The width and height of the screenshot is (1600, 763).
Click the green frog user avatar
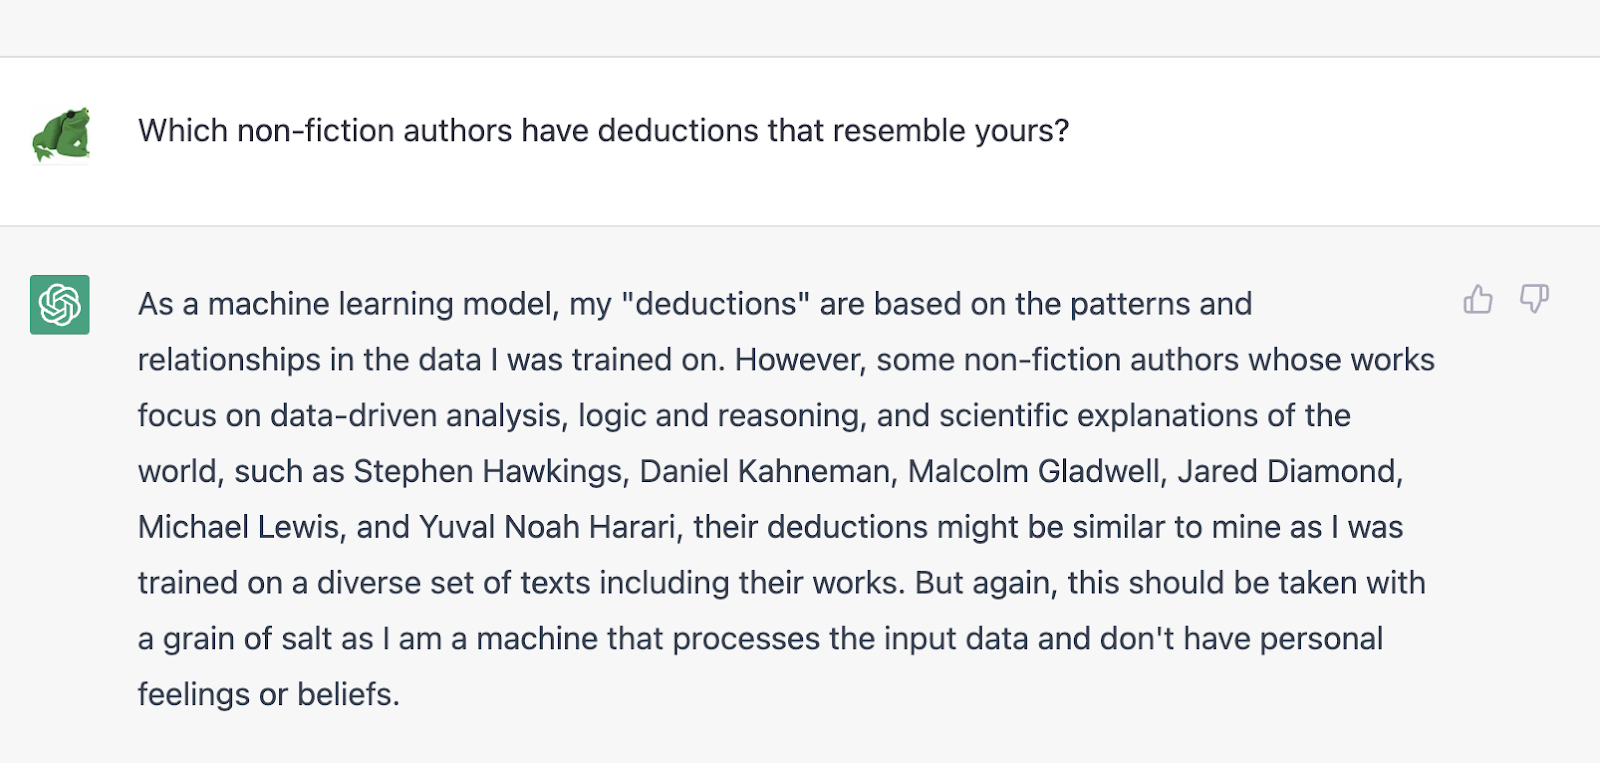coord(61,134)
